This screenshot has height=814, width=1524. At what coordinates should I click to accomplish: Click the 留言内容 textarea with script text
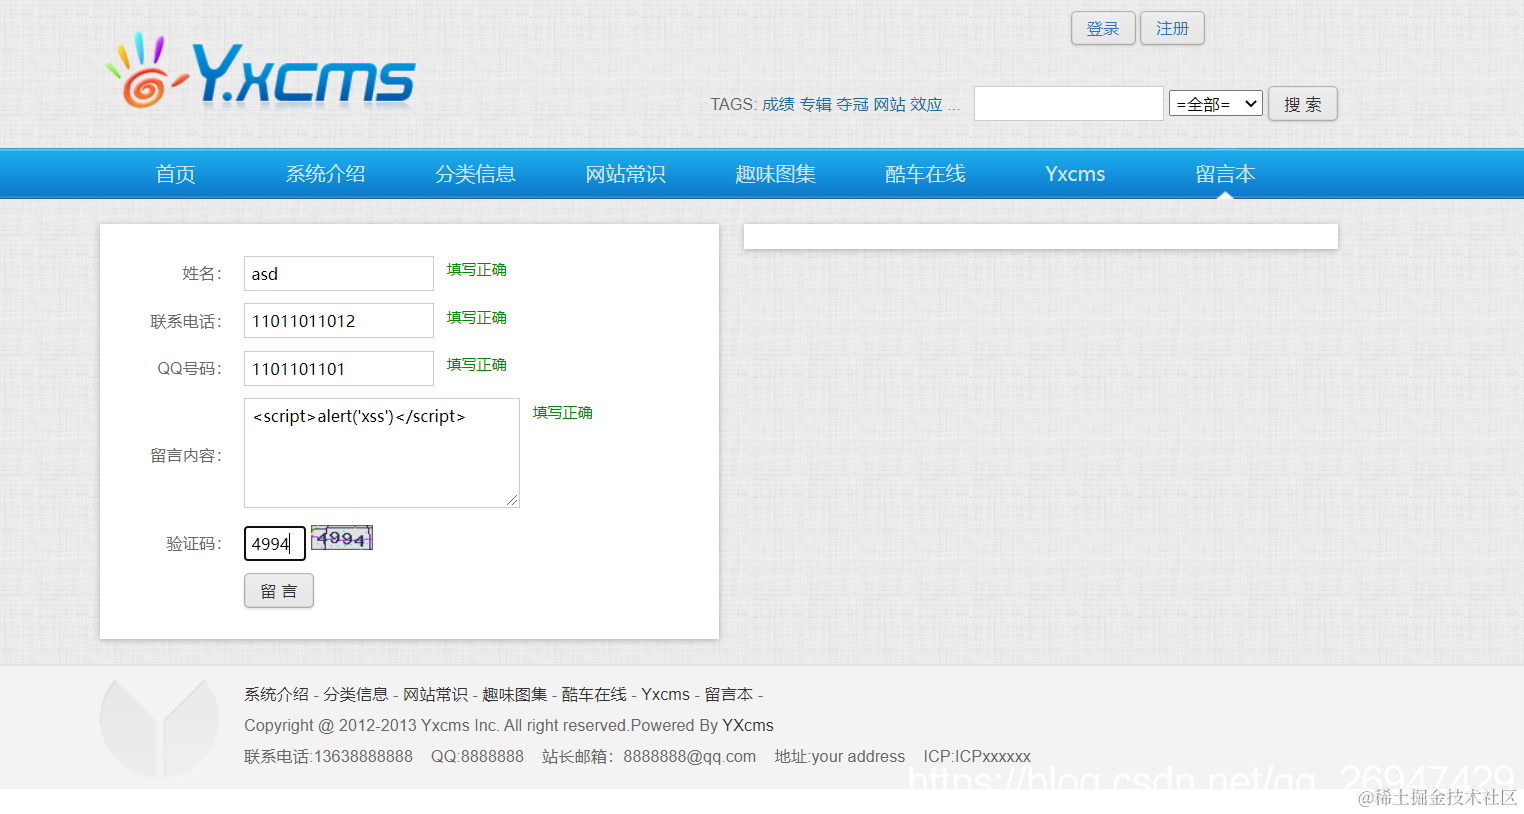pyautogui.click(x=382, y=453)
